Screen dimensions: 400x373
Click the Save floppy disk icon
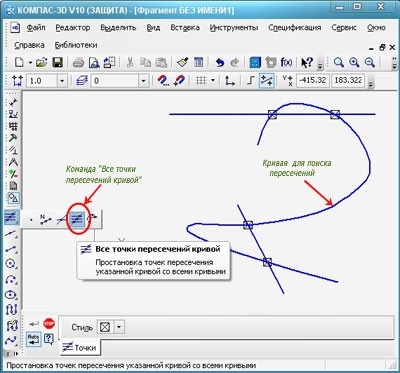click(57, 62)
